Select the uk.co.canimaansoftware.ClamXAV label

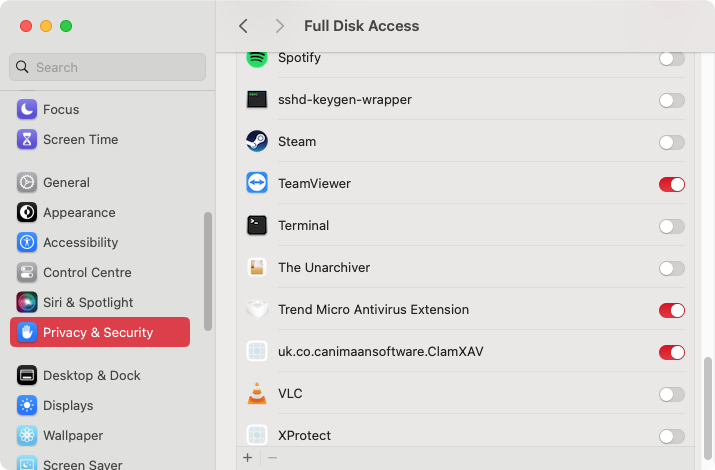click(x=381, y=351)
